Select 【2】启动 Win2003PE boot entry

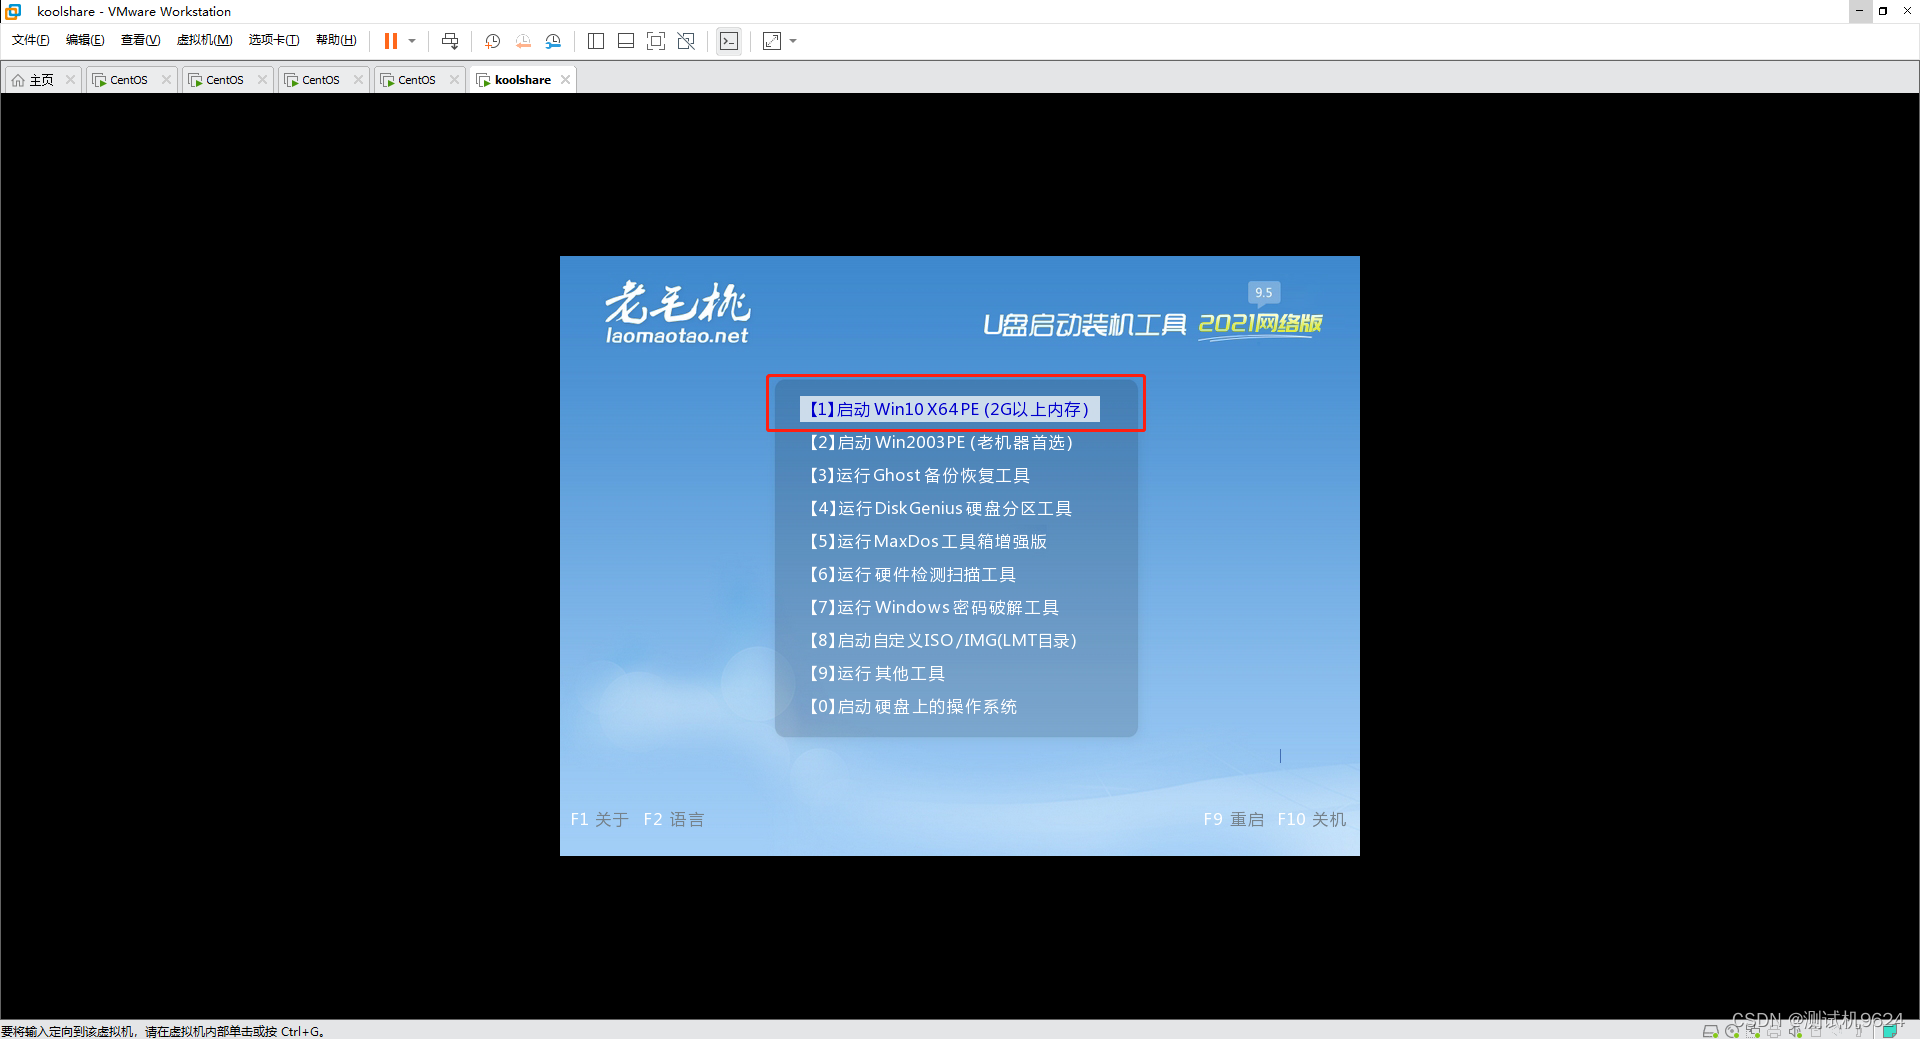(x=941, y=442)
